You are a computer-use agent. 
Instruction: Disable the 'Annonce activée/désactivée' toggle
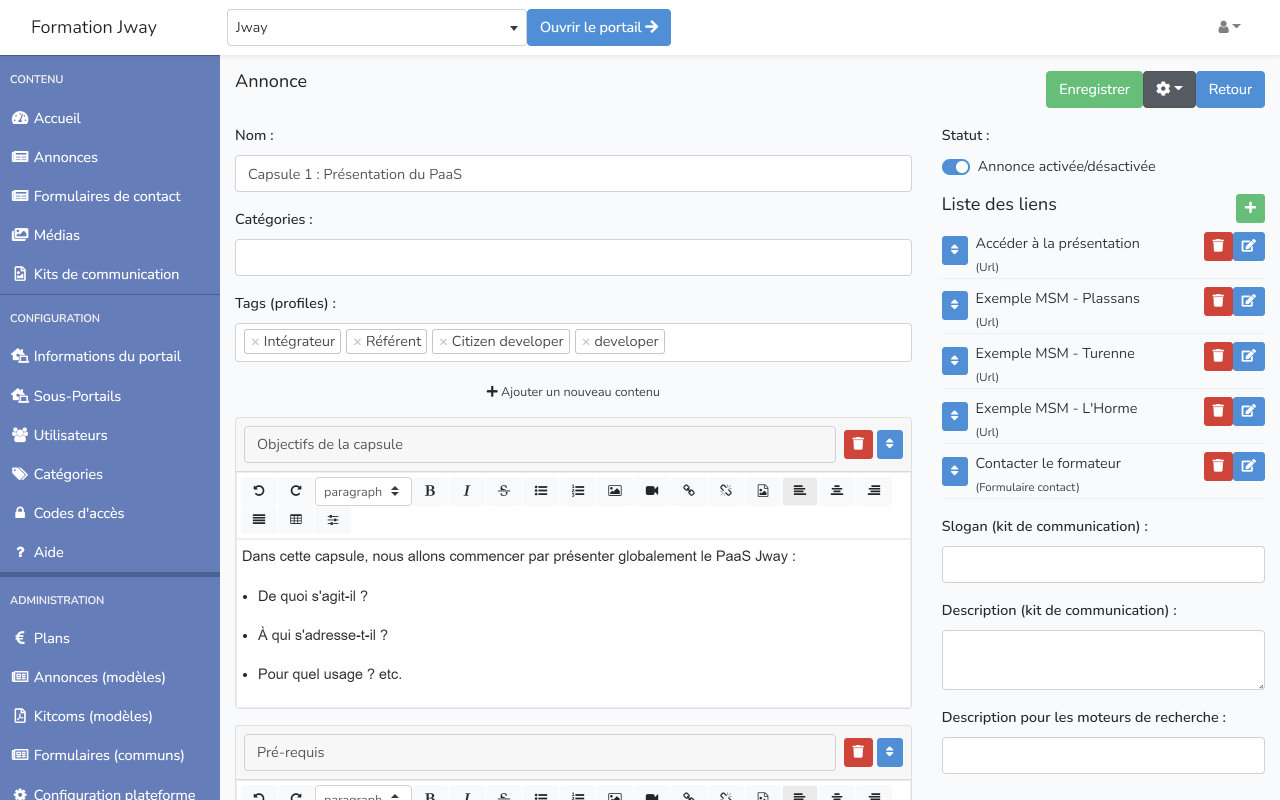click(x=956, y=167)
